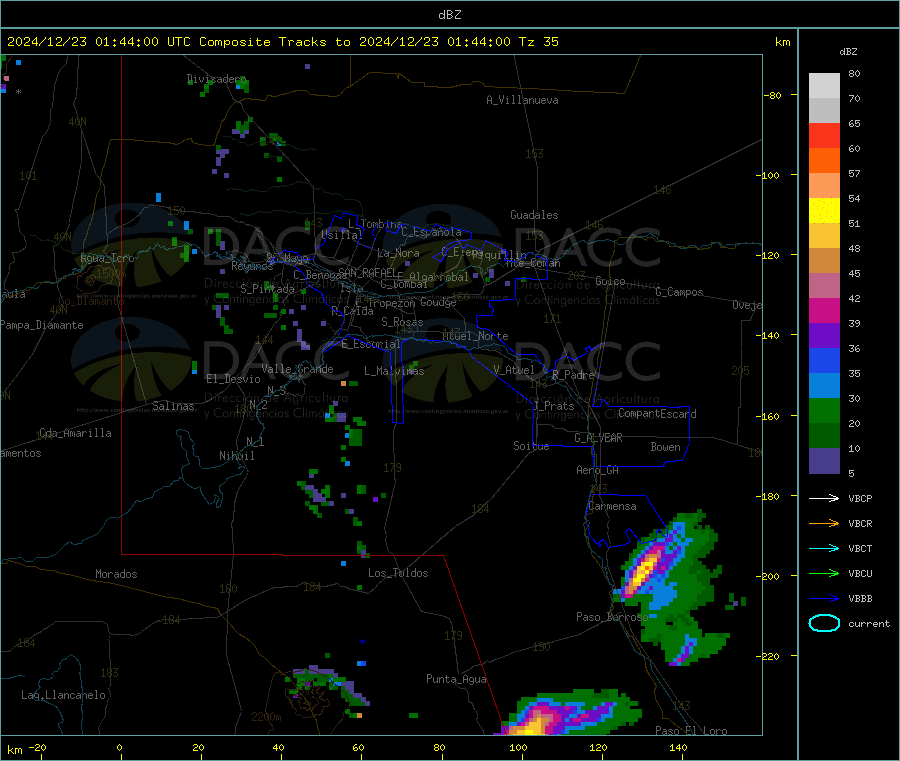Click the Morados location label
900x761 pixels.
tap(116, 574)
